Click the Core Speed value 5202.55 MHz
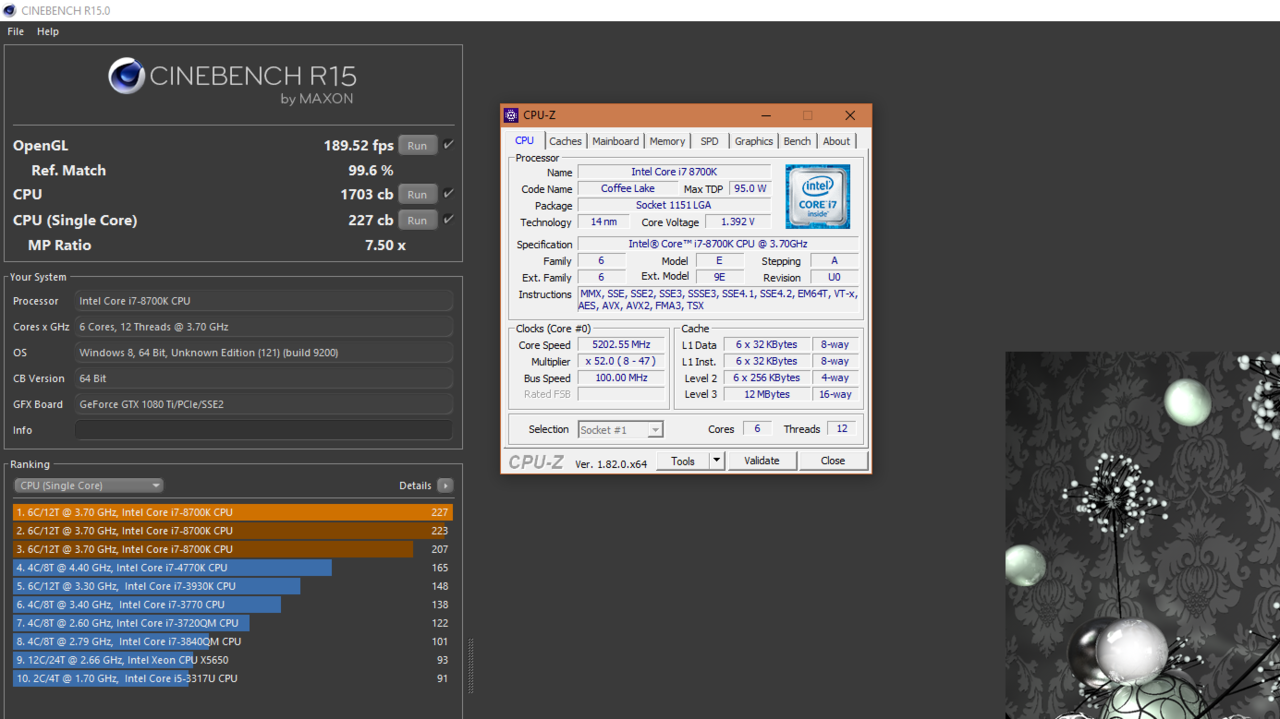 point(620,345)
